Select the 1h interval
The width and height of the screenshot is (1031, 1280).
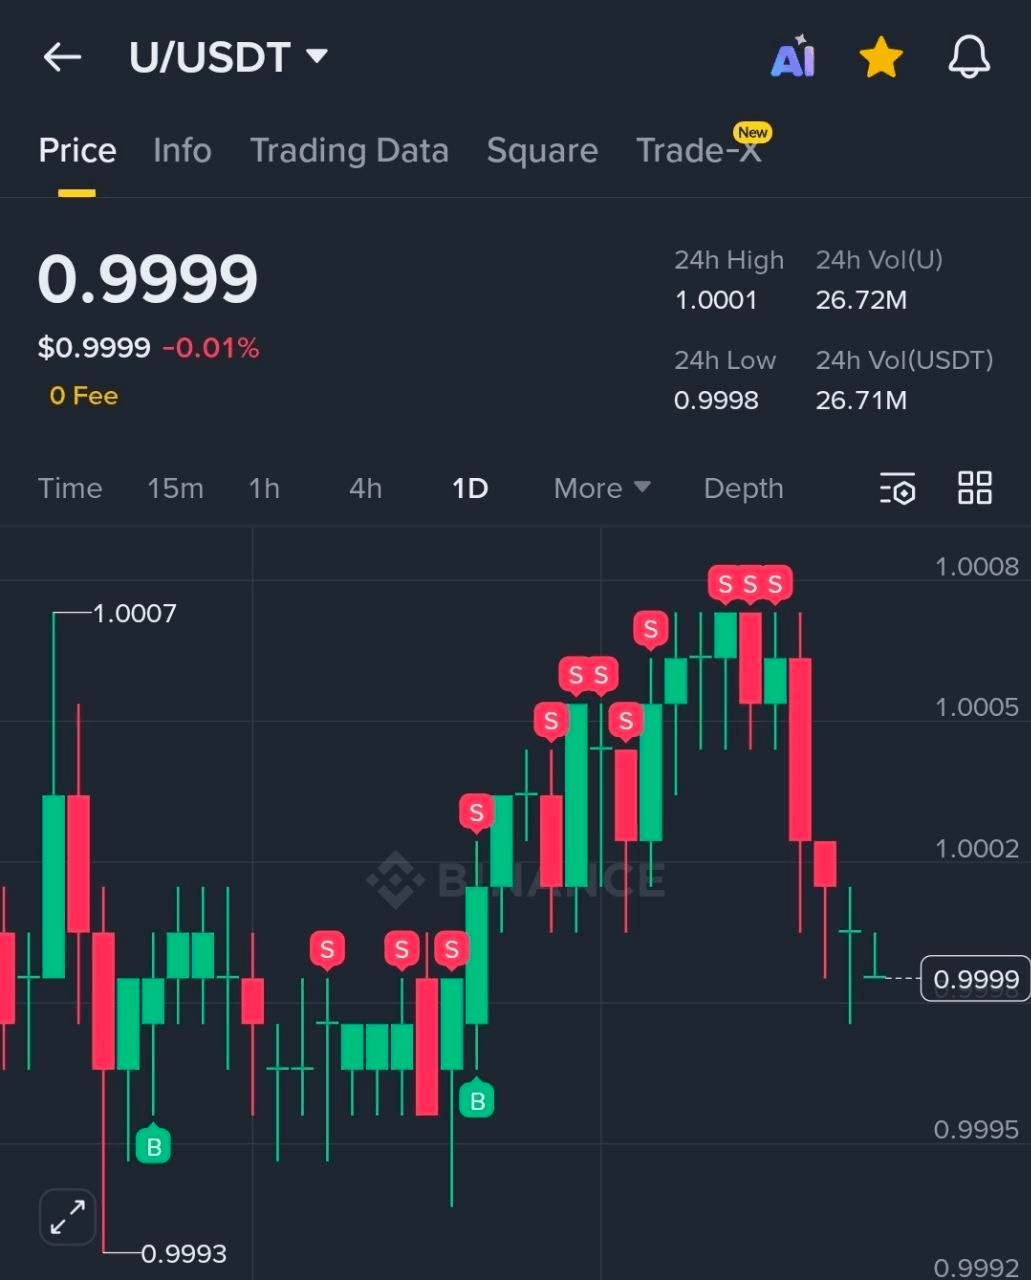tap(264, 489)
